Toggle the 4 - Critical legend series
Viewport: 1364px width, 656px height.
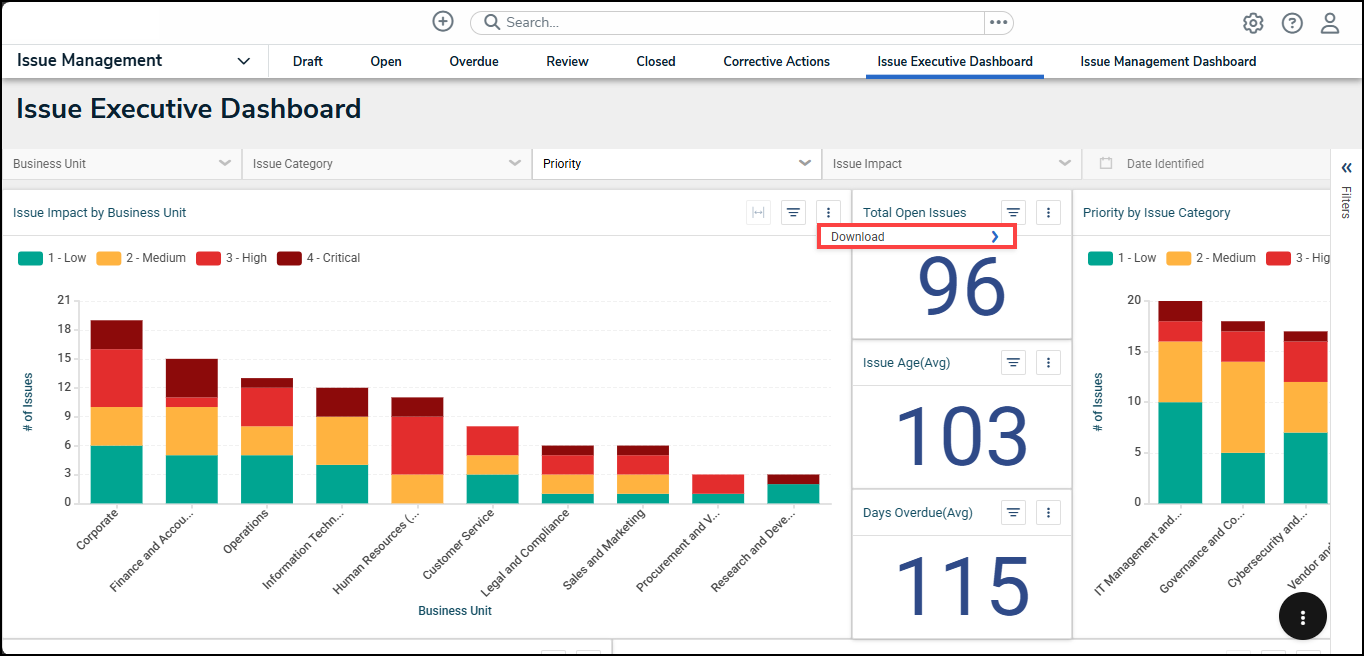(x=319, y=258)
